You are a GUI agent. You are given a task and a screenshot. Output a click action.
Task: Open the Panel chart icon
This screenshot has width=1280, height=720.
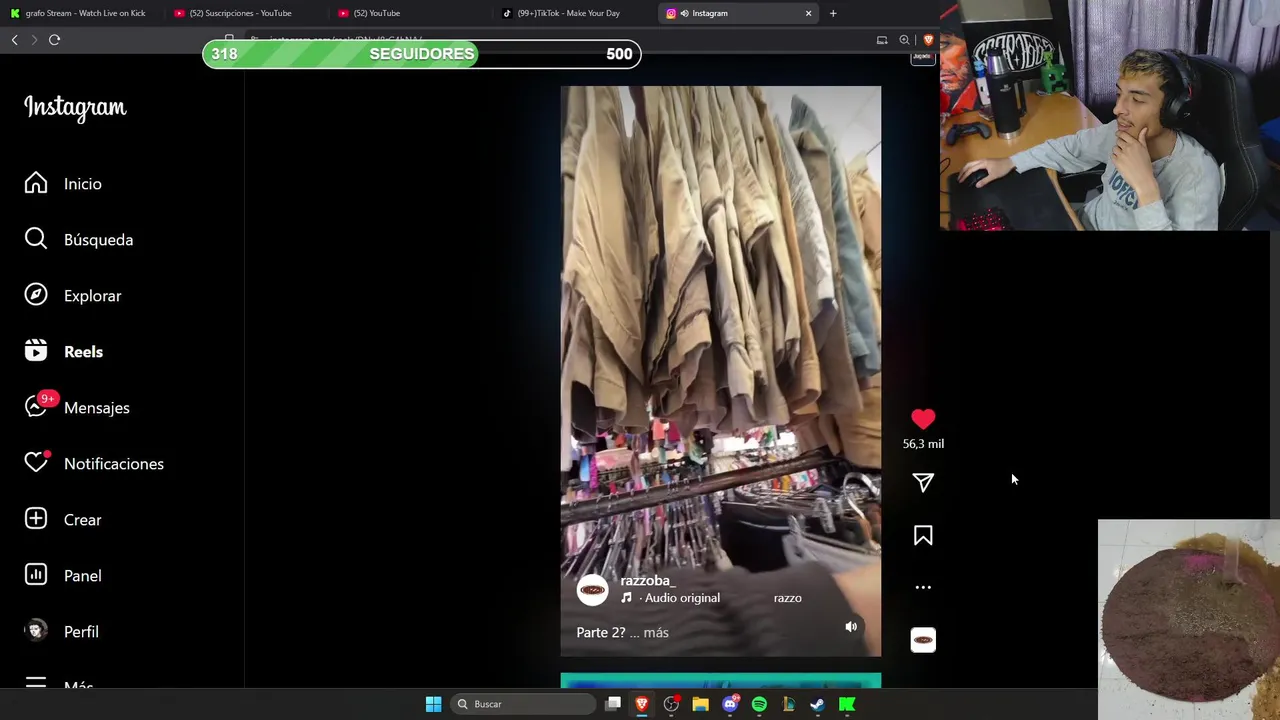36,575
